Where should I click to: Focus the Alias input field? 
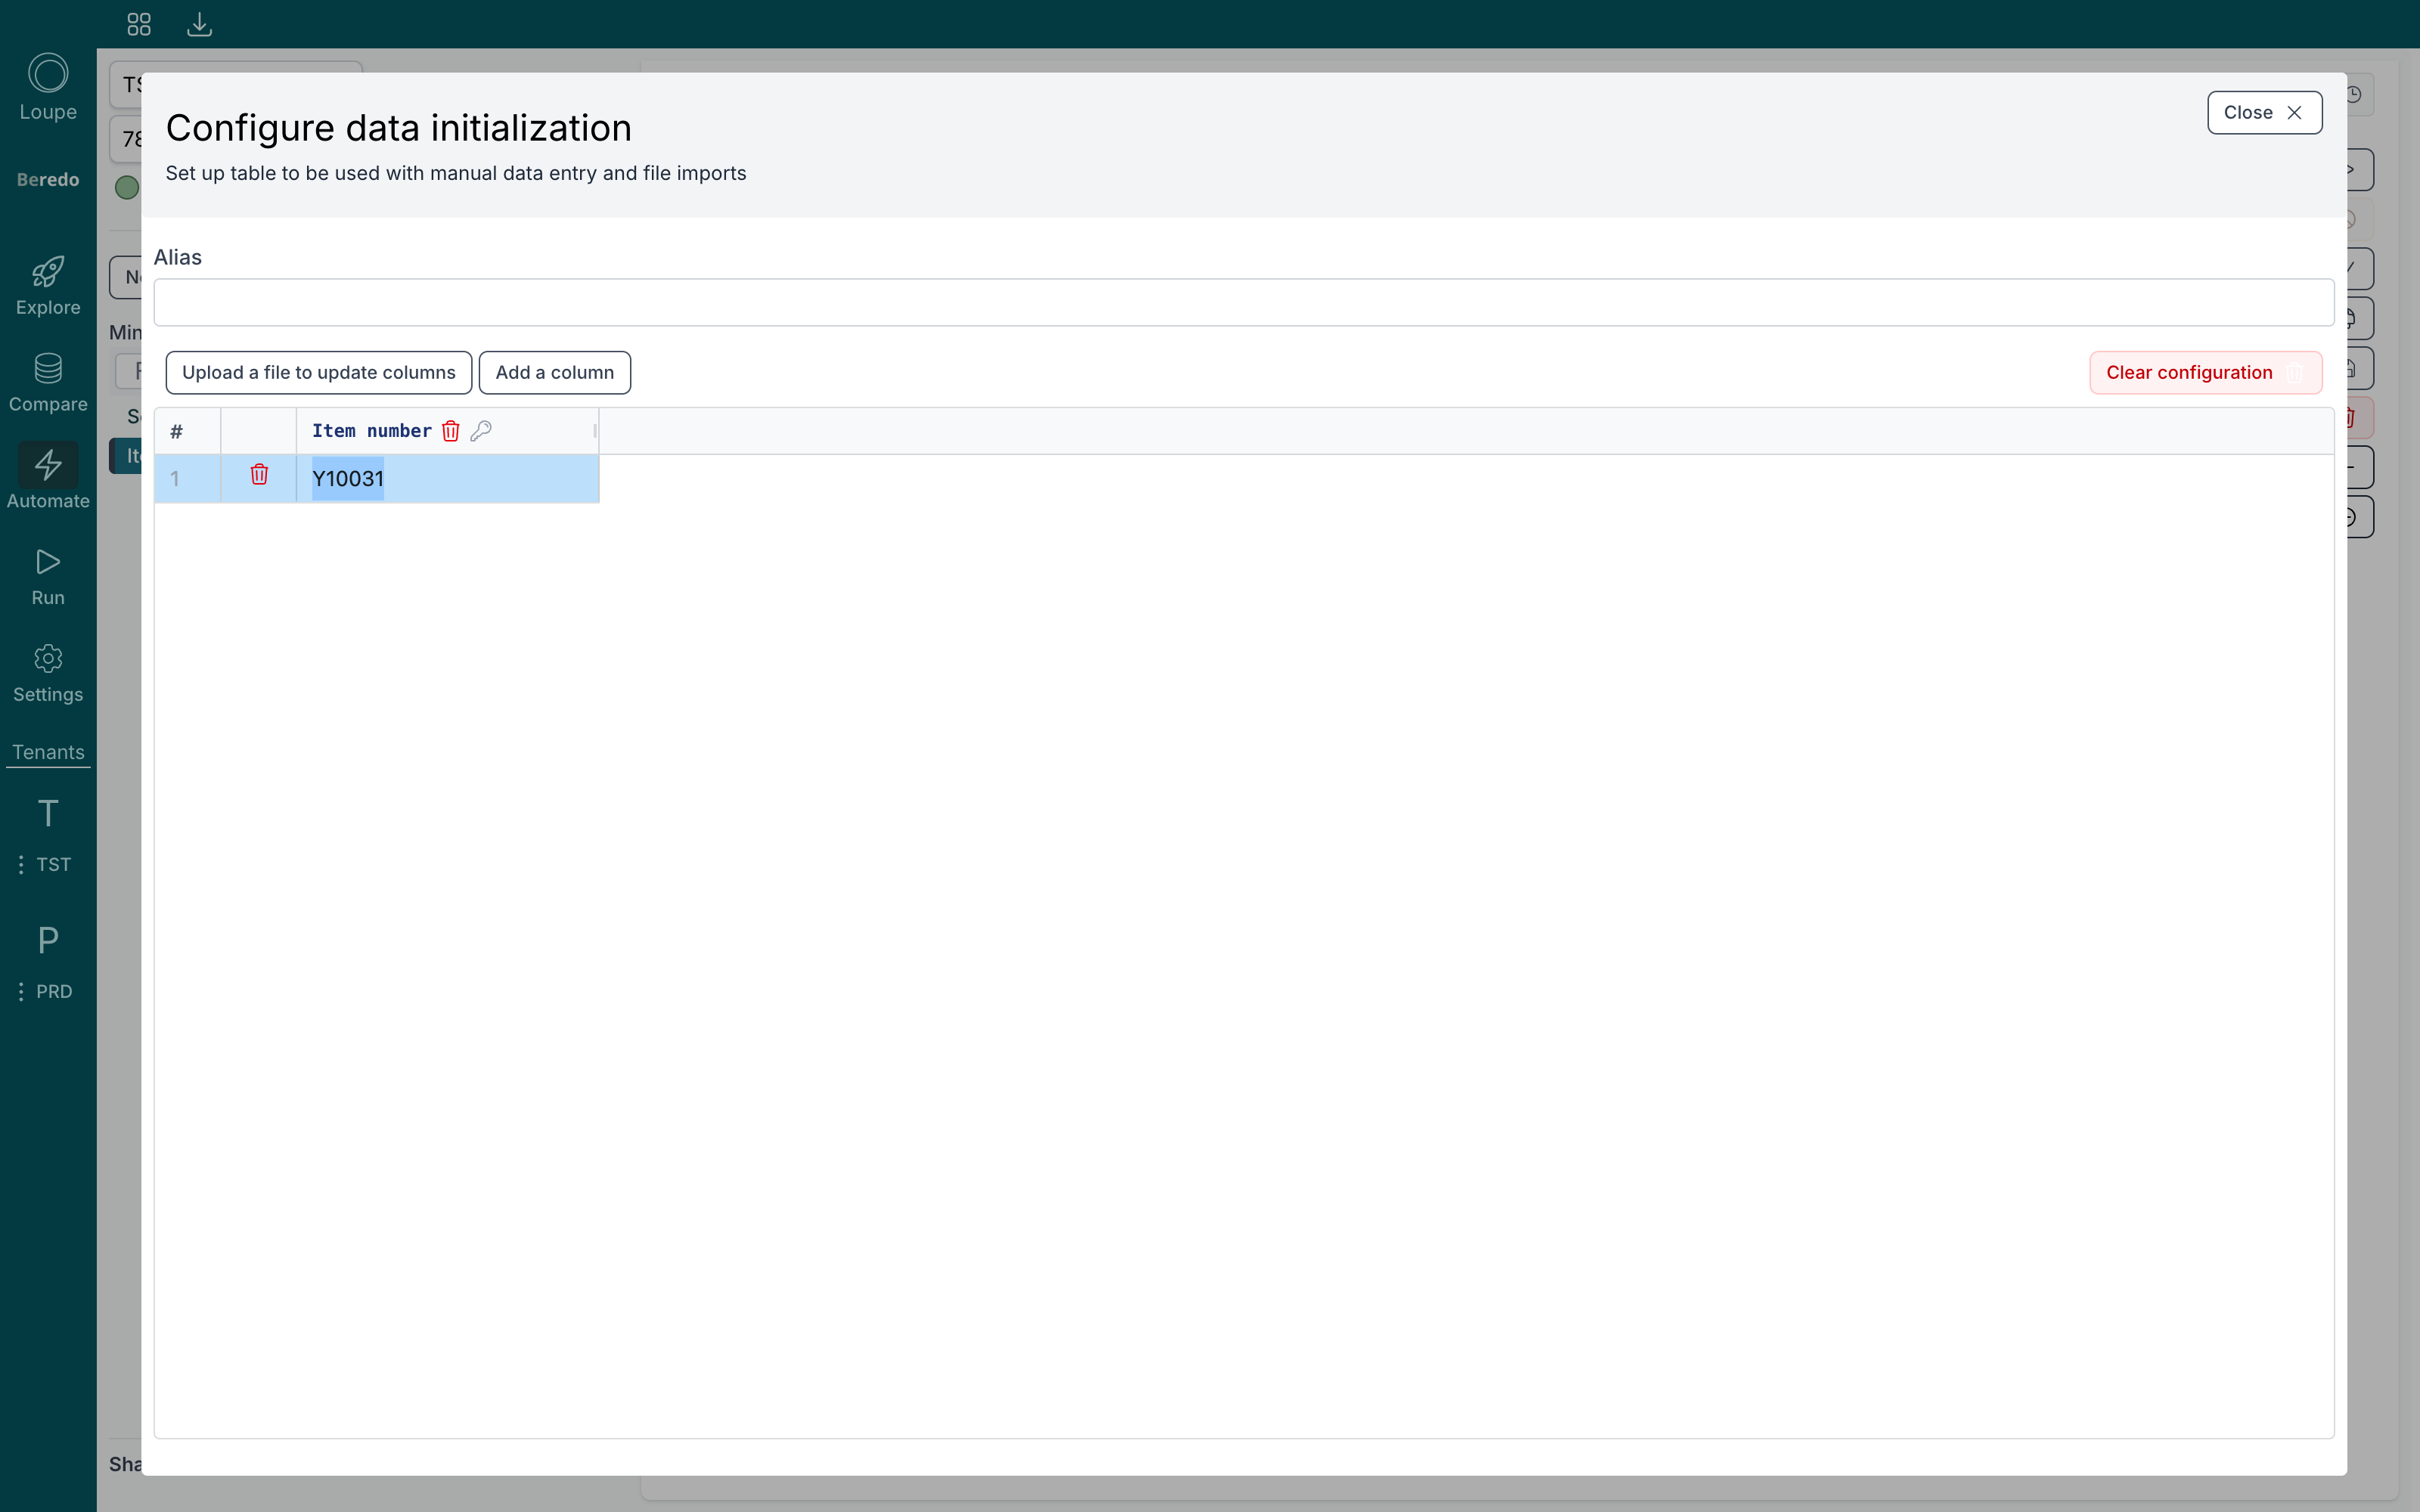[x=1244, y=302]
